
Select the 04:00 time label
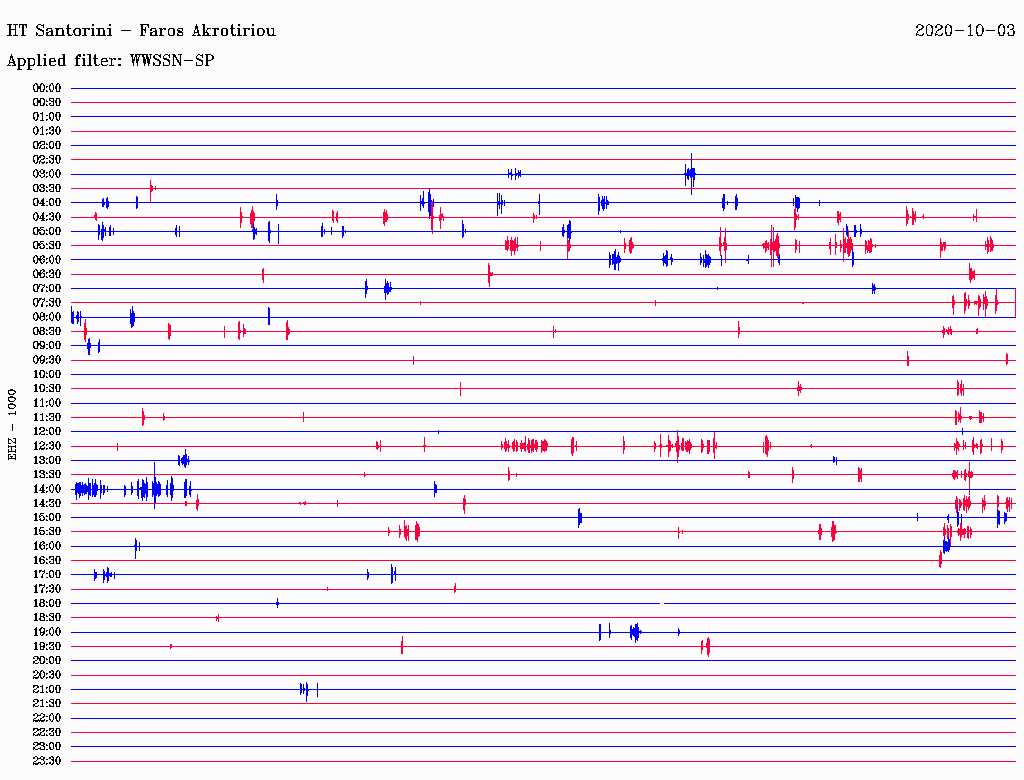46,203
